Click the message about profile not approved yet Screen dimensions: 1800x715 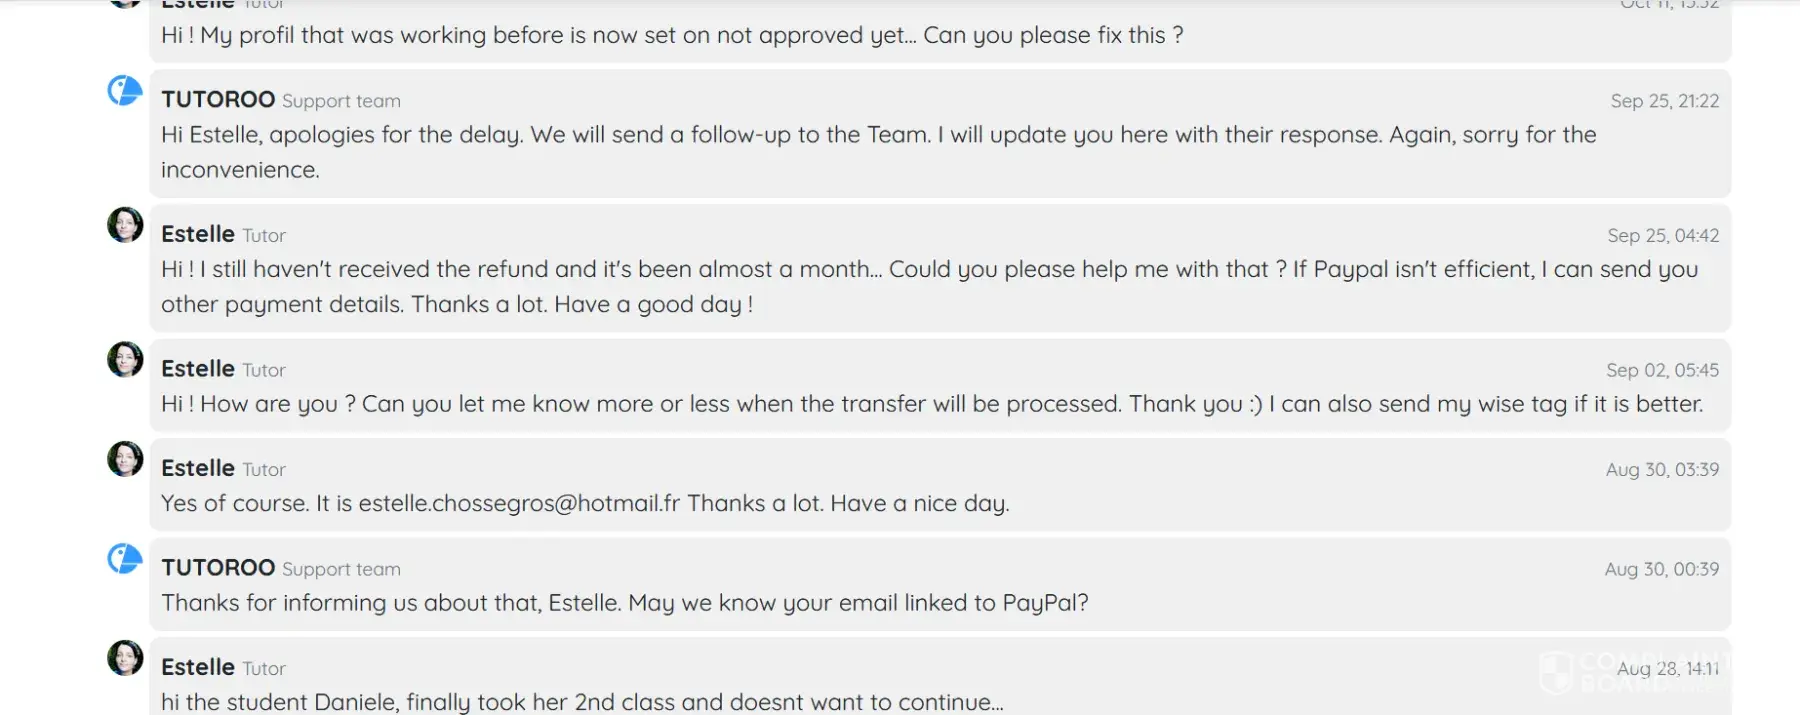[x=672, y=36]
